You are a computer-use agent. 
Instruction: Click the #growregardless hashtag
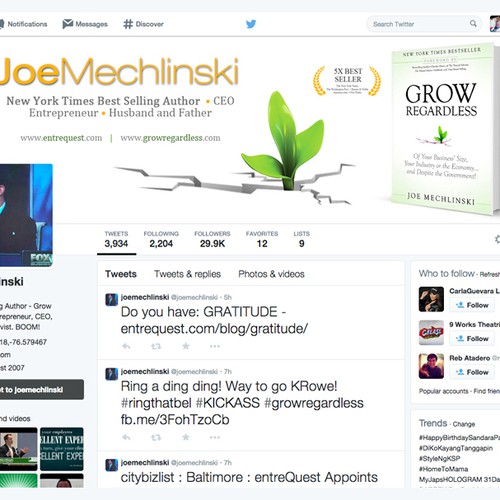click(314, 403)
